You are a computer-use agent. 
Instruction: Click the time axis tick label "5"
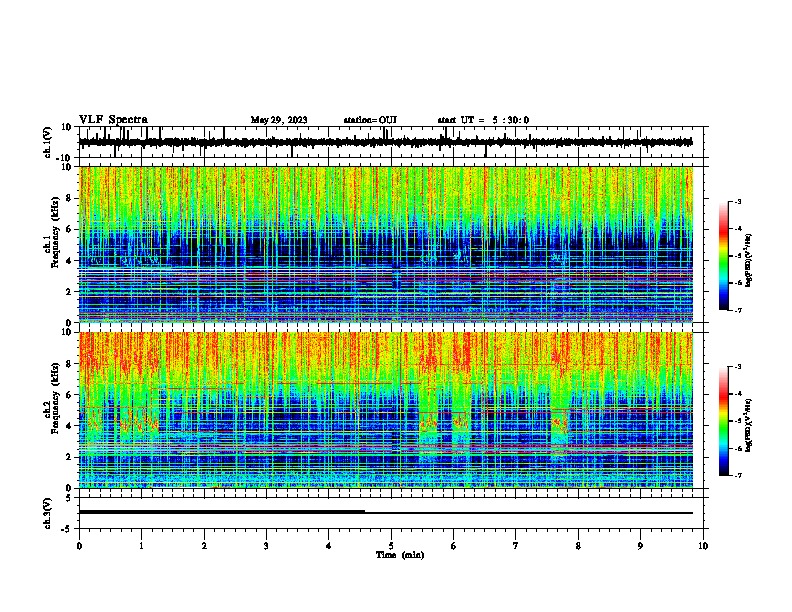(x=391, y=546)
